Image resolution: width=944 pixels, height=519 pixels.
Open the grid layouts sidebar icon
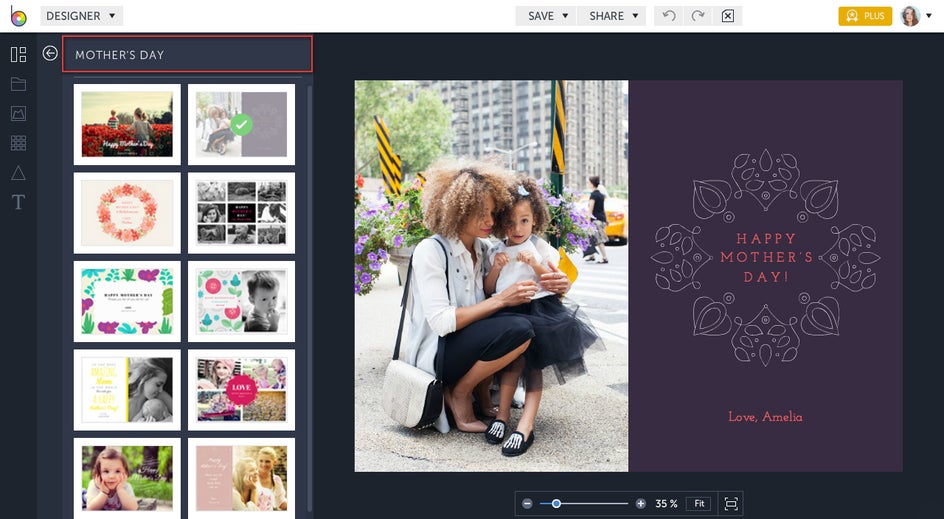pyautogui.click(x=19, y=143)
